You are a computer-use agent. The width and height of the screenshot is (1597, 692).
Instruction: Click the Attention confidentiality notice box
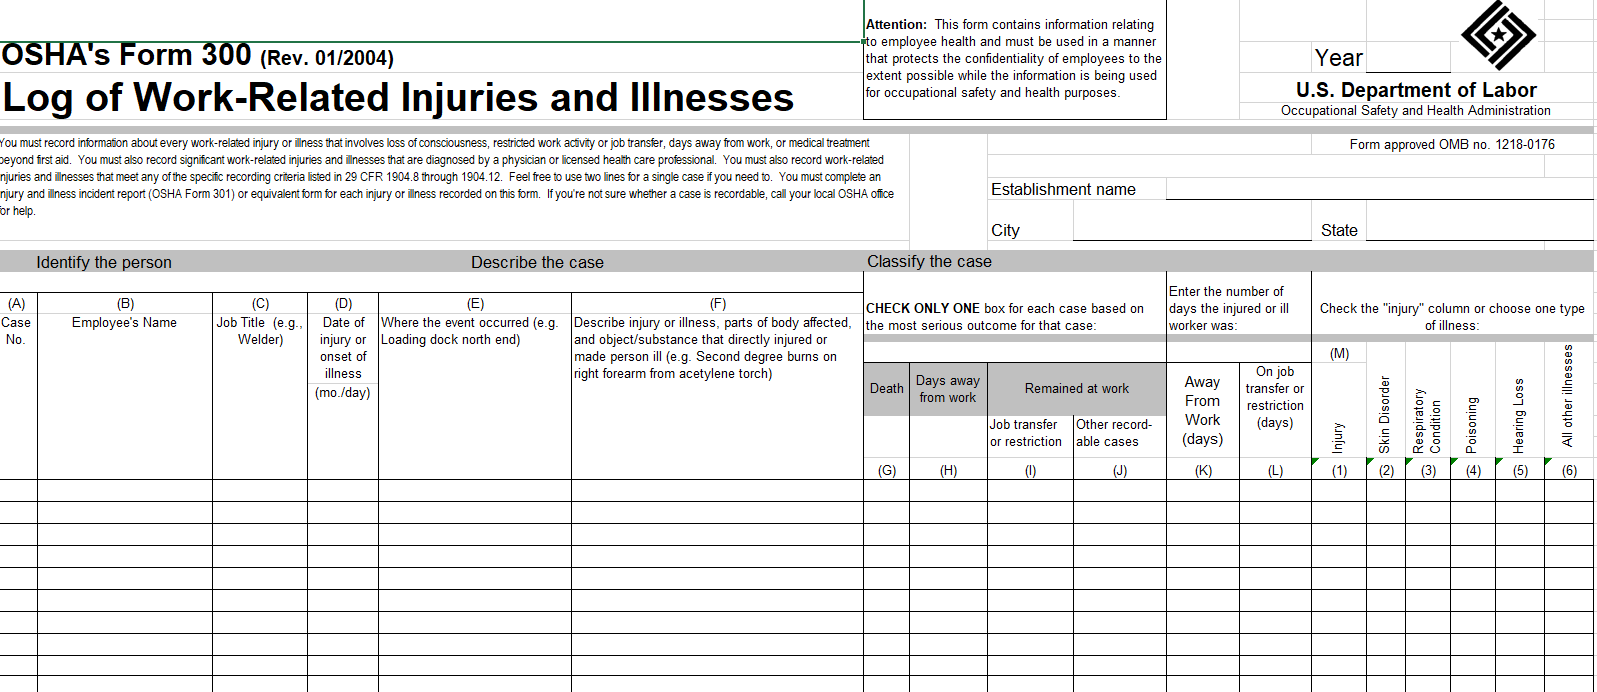coord(1014,59)
